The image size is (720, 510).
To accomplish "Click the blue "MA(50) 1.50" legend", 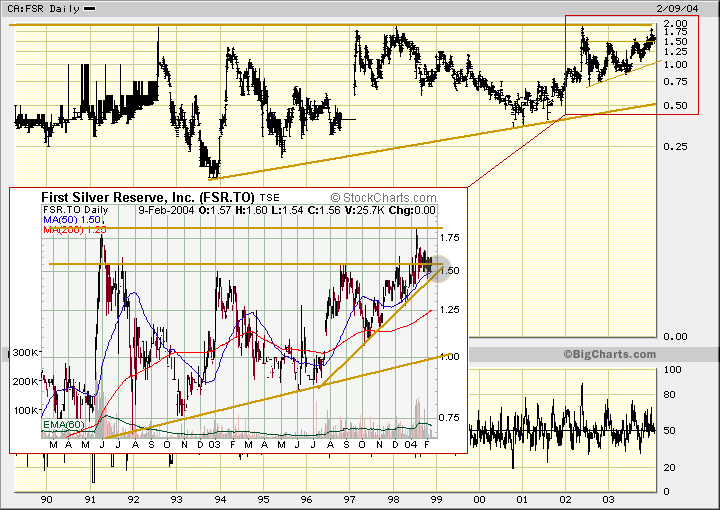I will (x=72, y=220).
